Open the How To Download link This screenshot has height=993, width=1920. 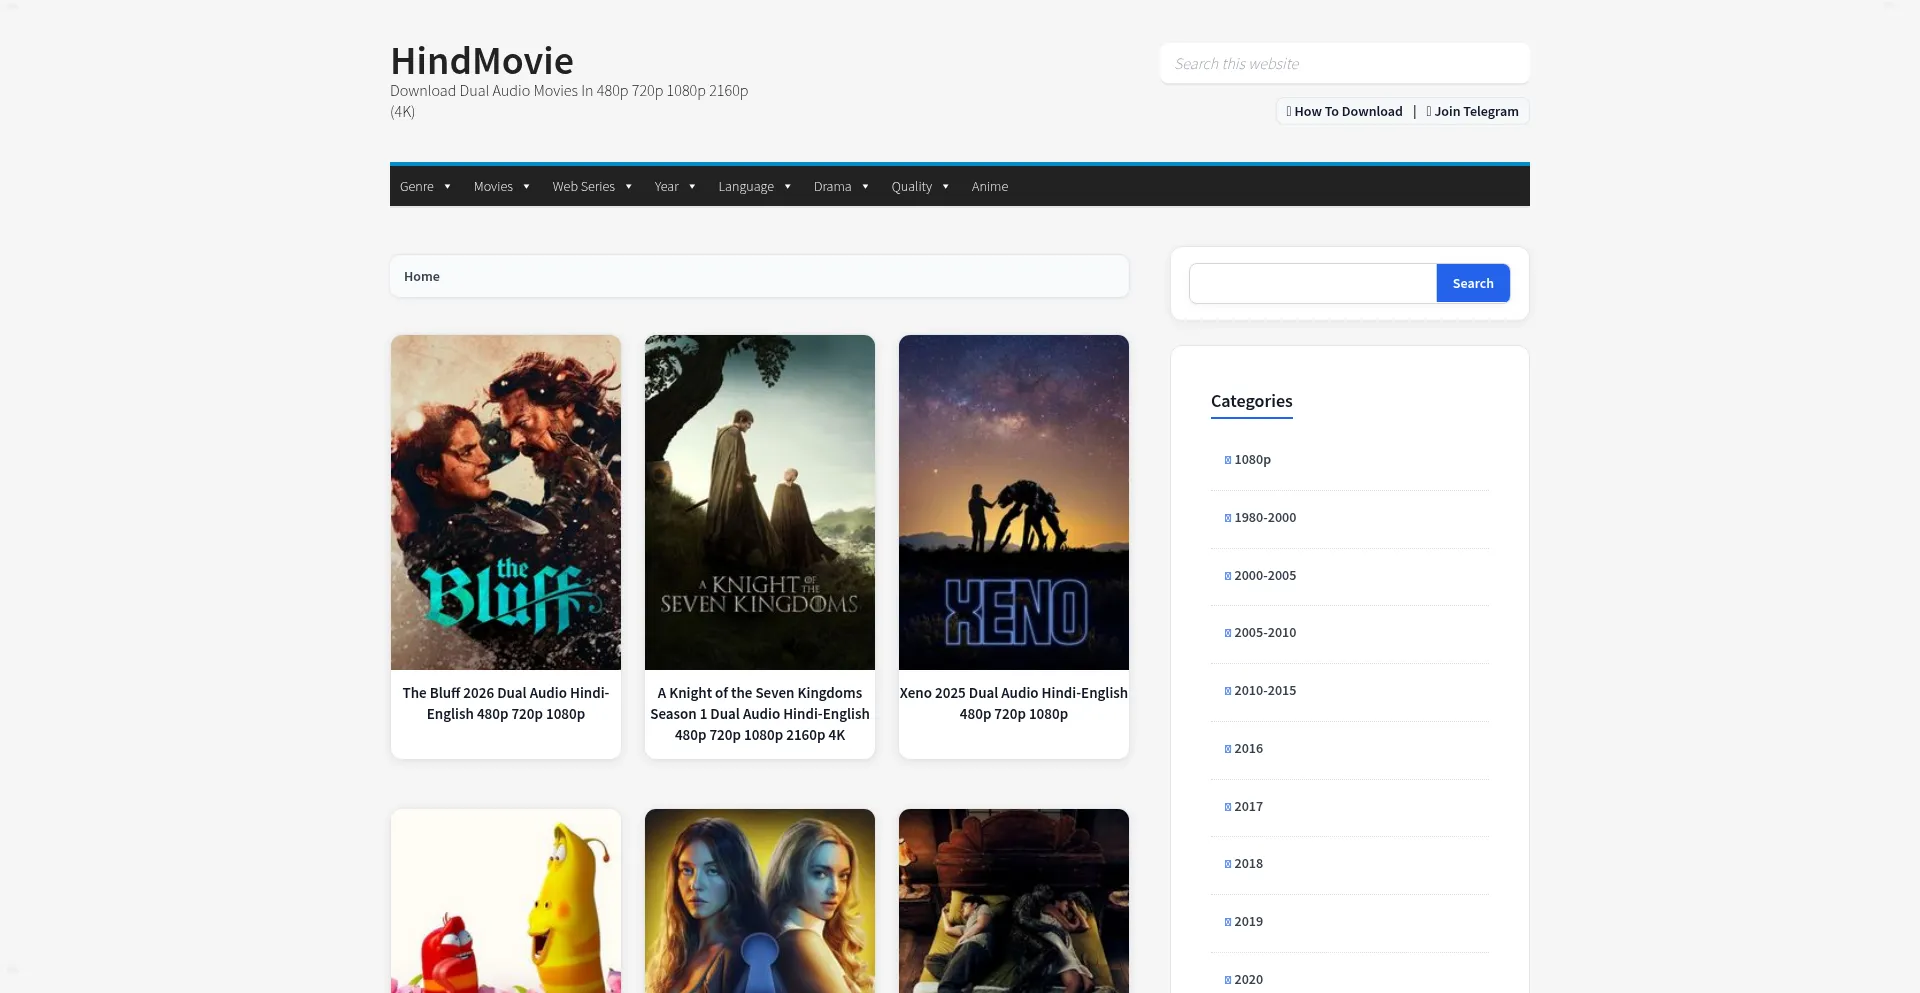click(x=1344, y=111)
